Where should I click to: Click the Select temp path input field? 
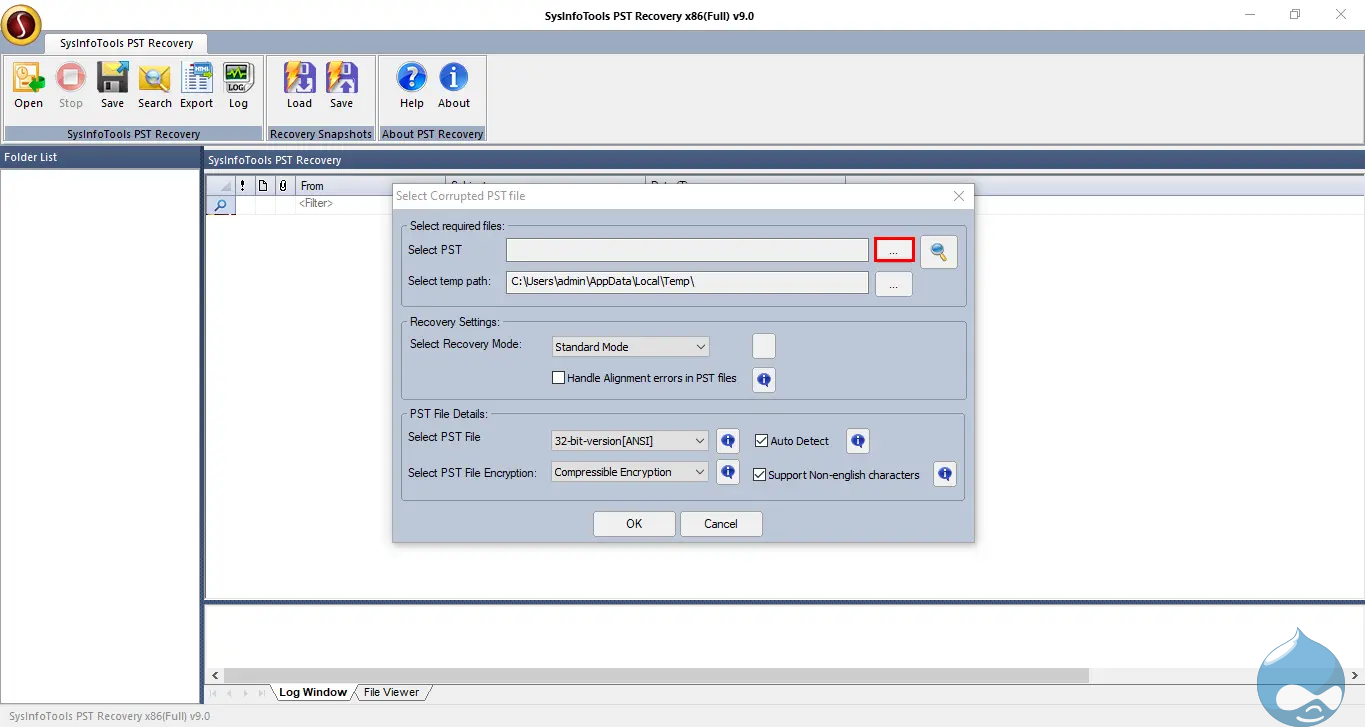click(687, 282)
